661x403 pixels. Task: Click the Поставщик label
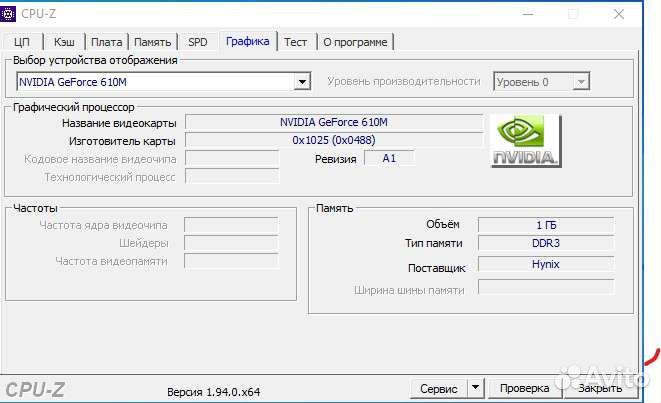pos(437,268)
